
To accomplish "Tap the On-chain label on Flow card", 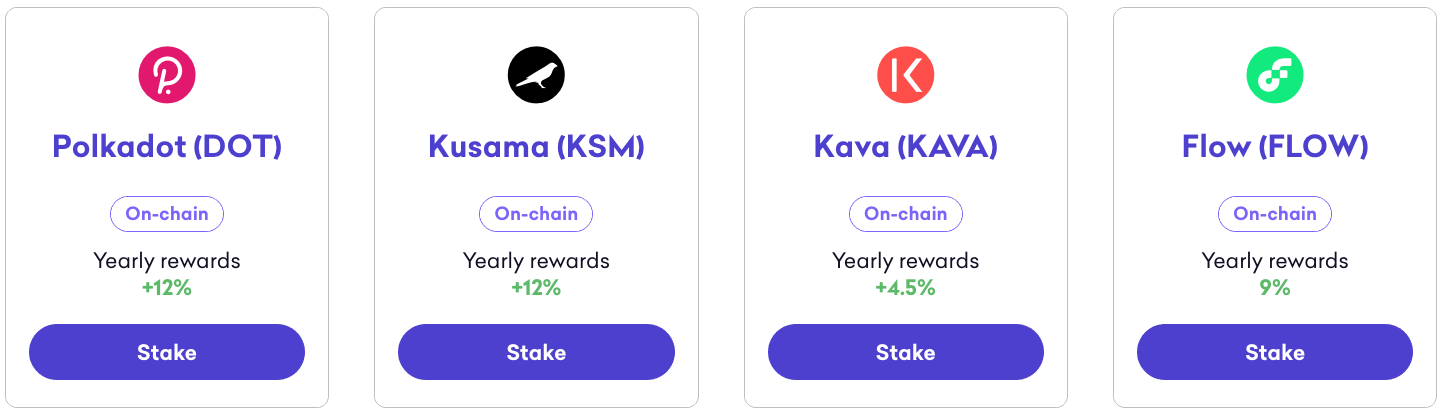I will 1275,214.
